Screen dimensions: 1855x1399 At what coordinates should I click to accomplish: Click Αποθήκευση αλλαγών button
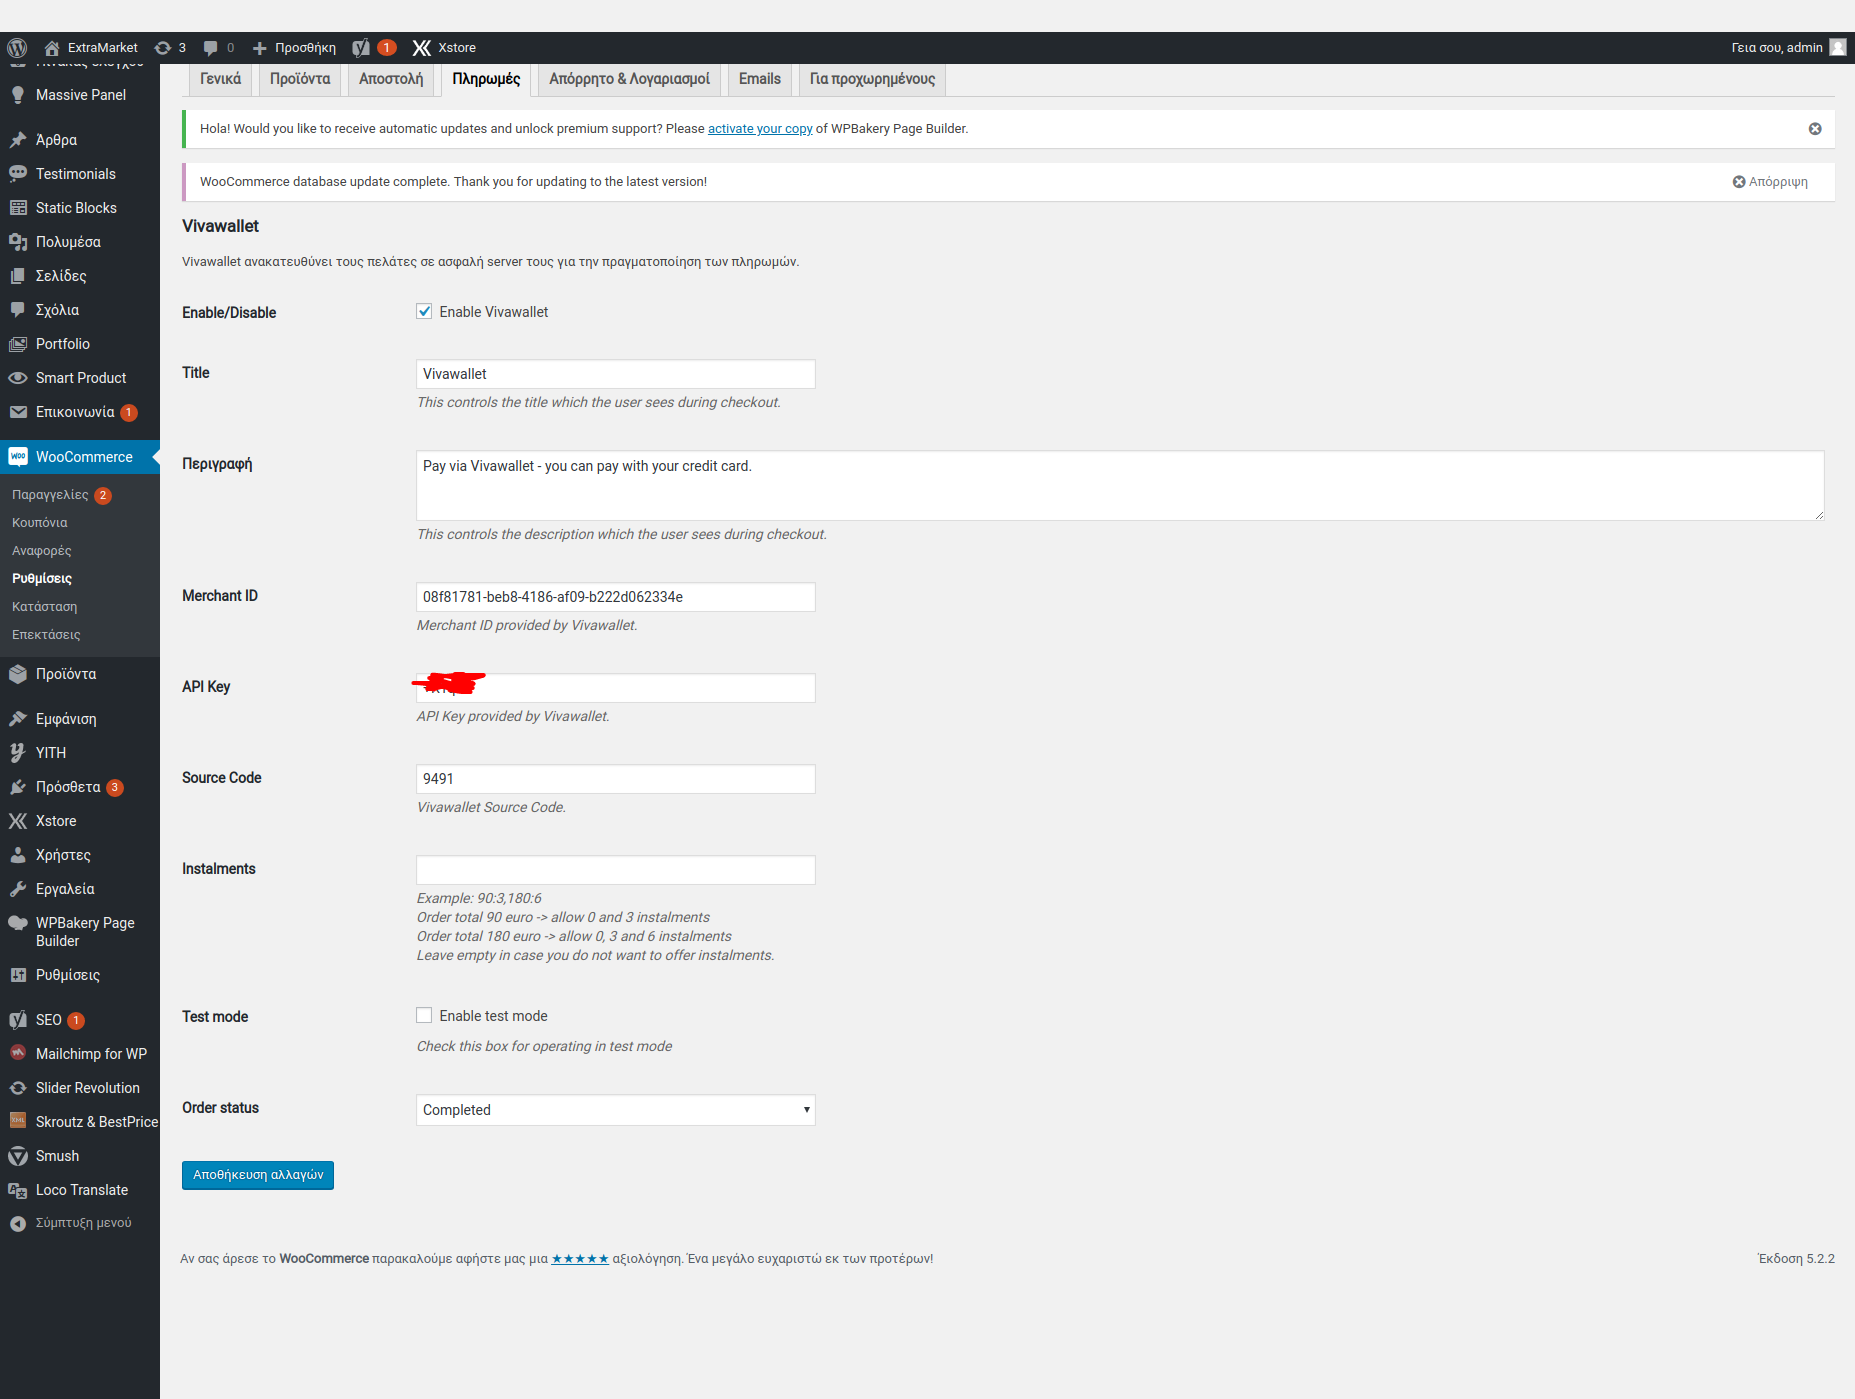click(x=257, y=1175)
